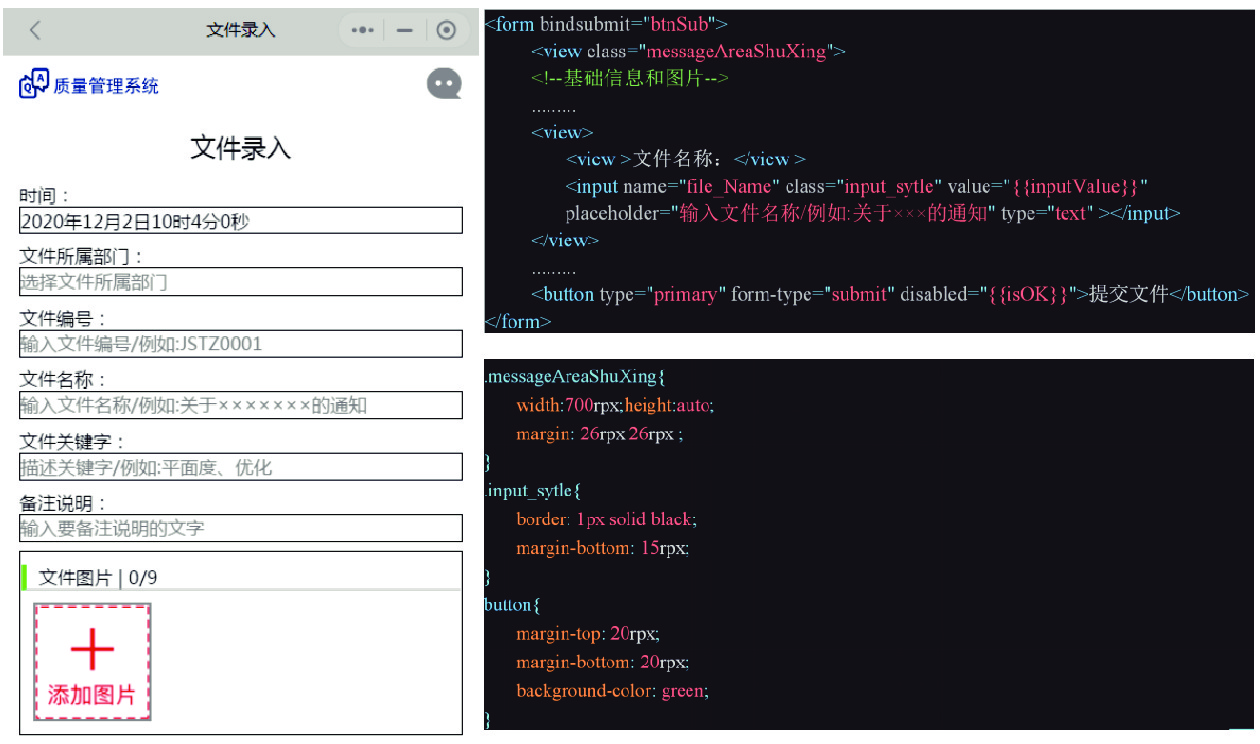Click the 文件录入 page heading
This screenshot has height=744, width=1260.
[240, 149]
